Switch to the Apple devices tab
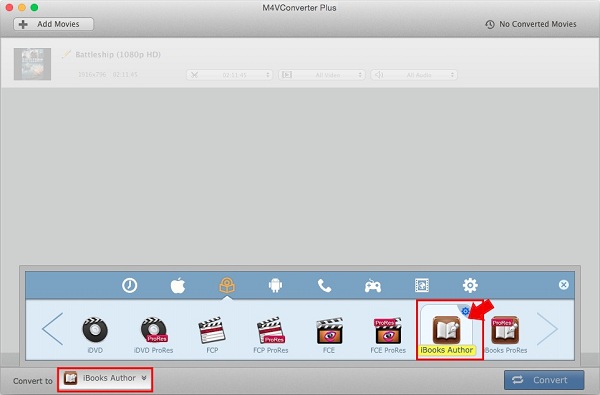The height and width of the screenshot is (395, 600). click(178, 286)
